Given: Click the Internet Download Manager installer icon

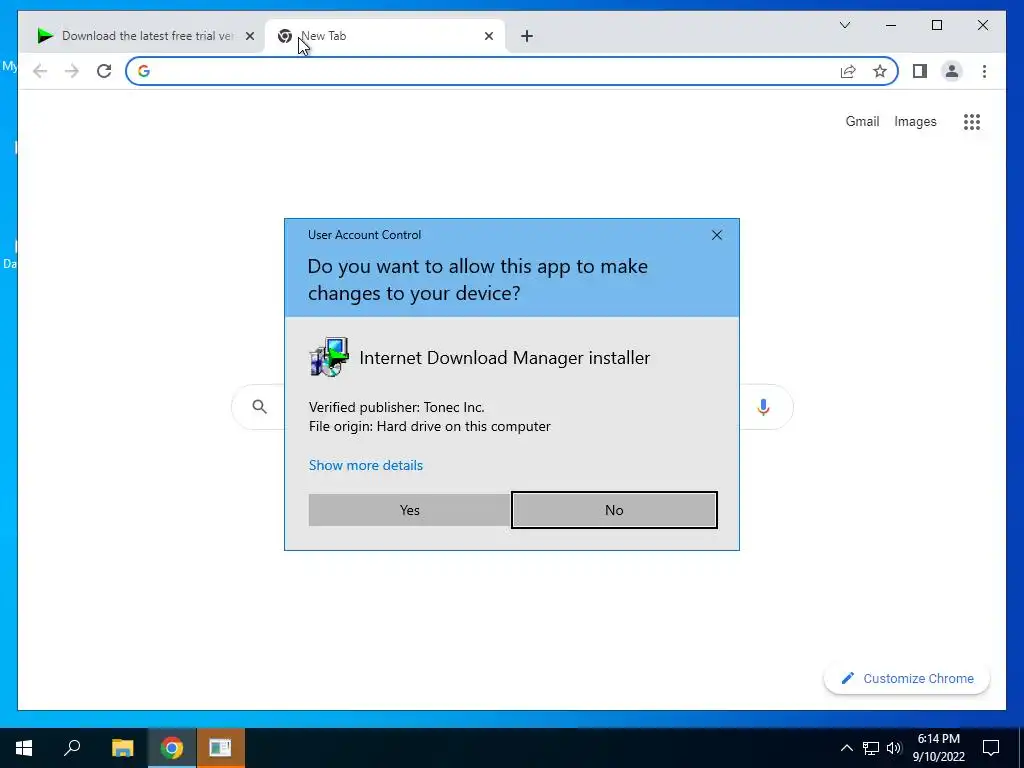Looking at the screenshot, I should pyautogui.click(x=329, y=357).
